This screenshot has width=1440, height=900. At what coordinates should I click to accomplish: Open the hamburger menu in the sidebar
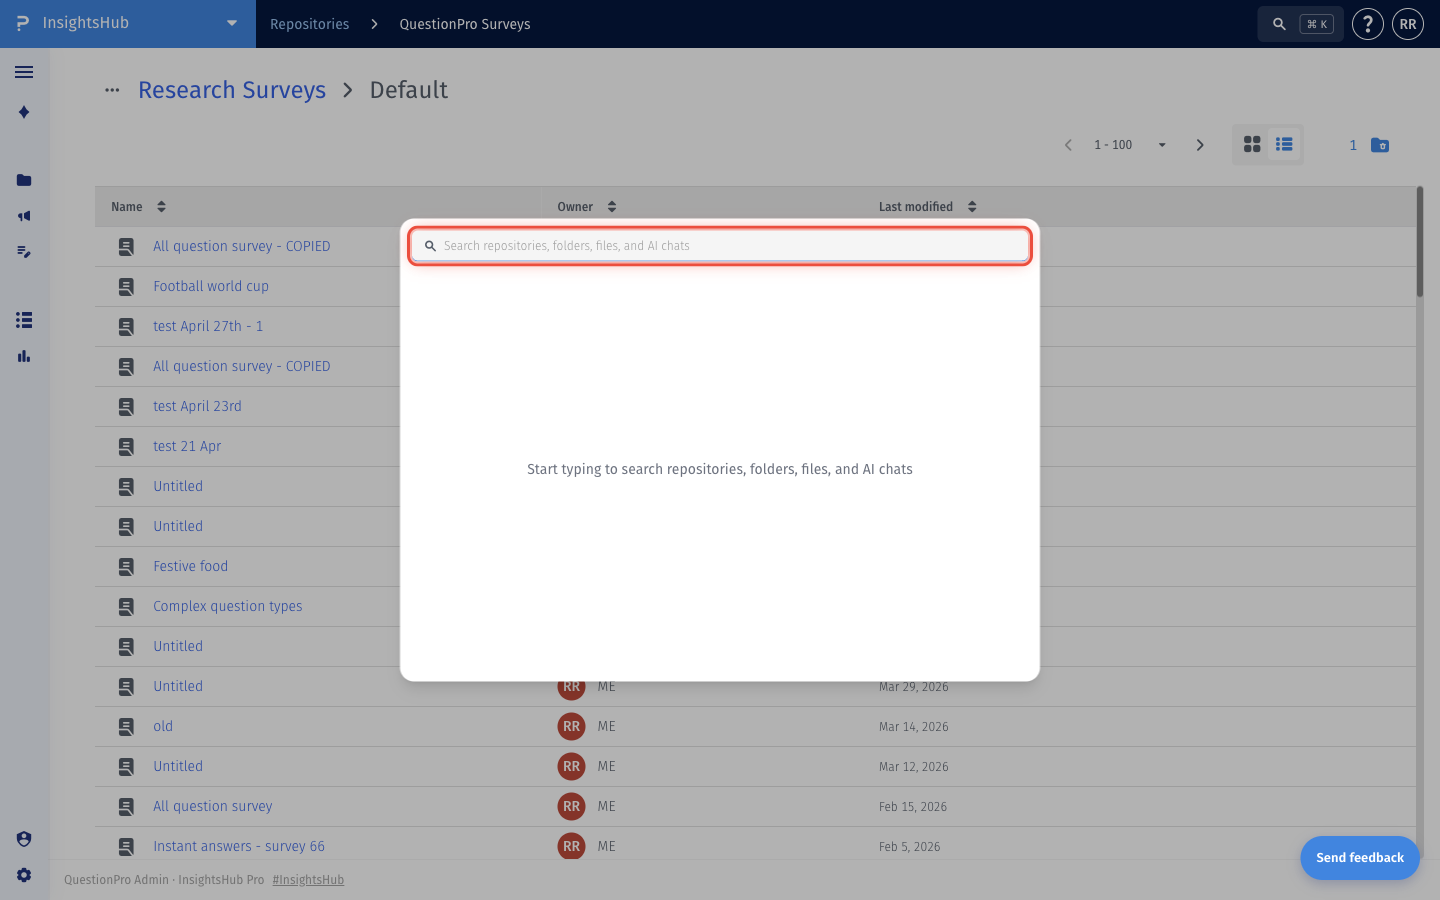[24, 72]
